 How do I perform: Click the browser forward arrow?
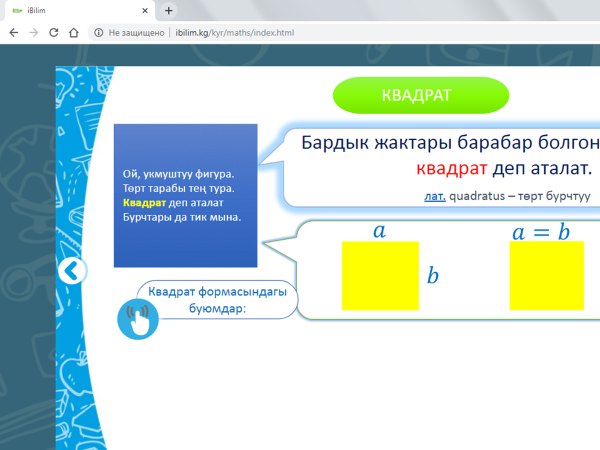click(34, 33)
